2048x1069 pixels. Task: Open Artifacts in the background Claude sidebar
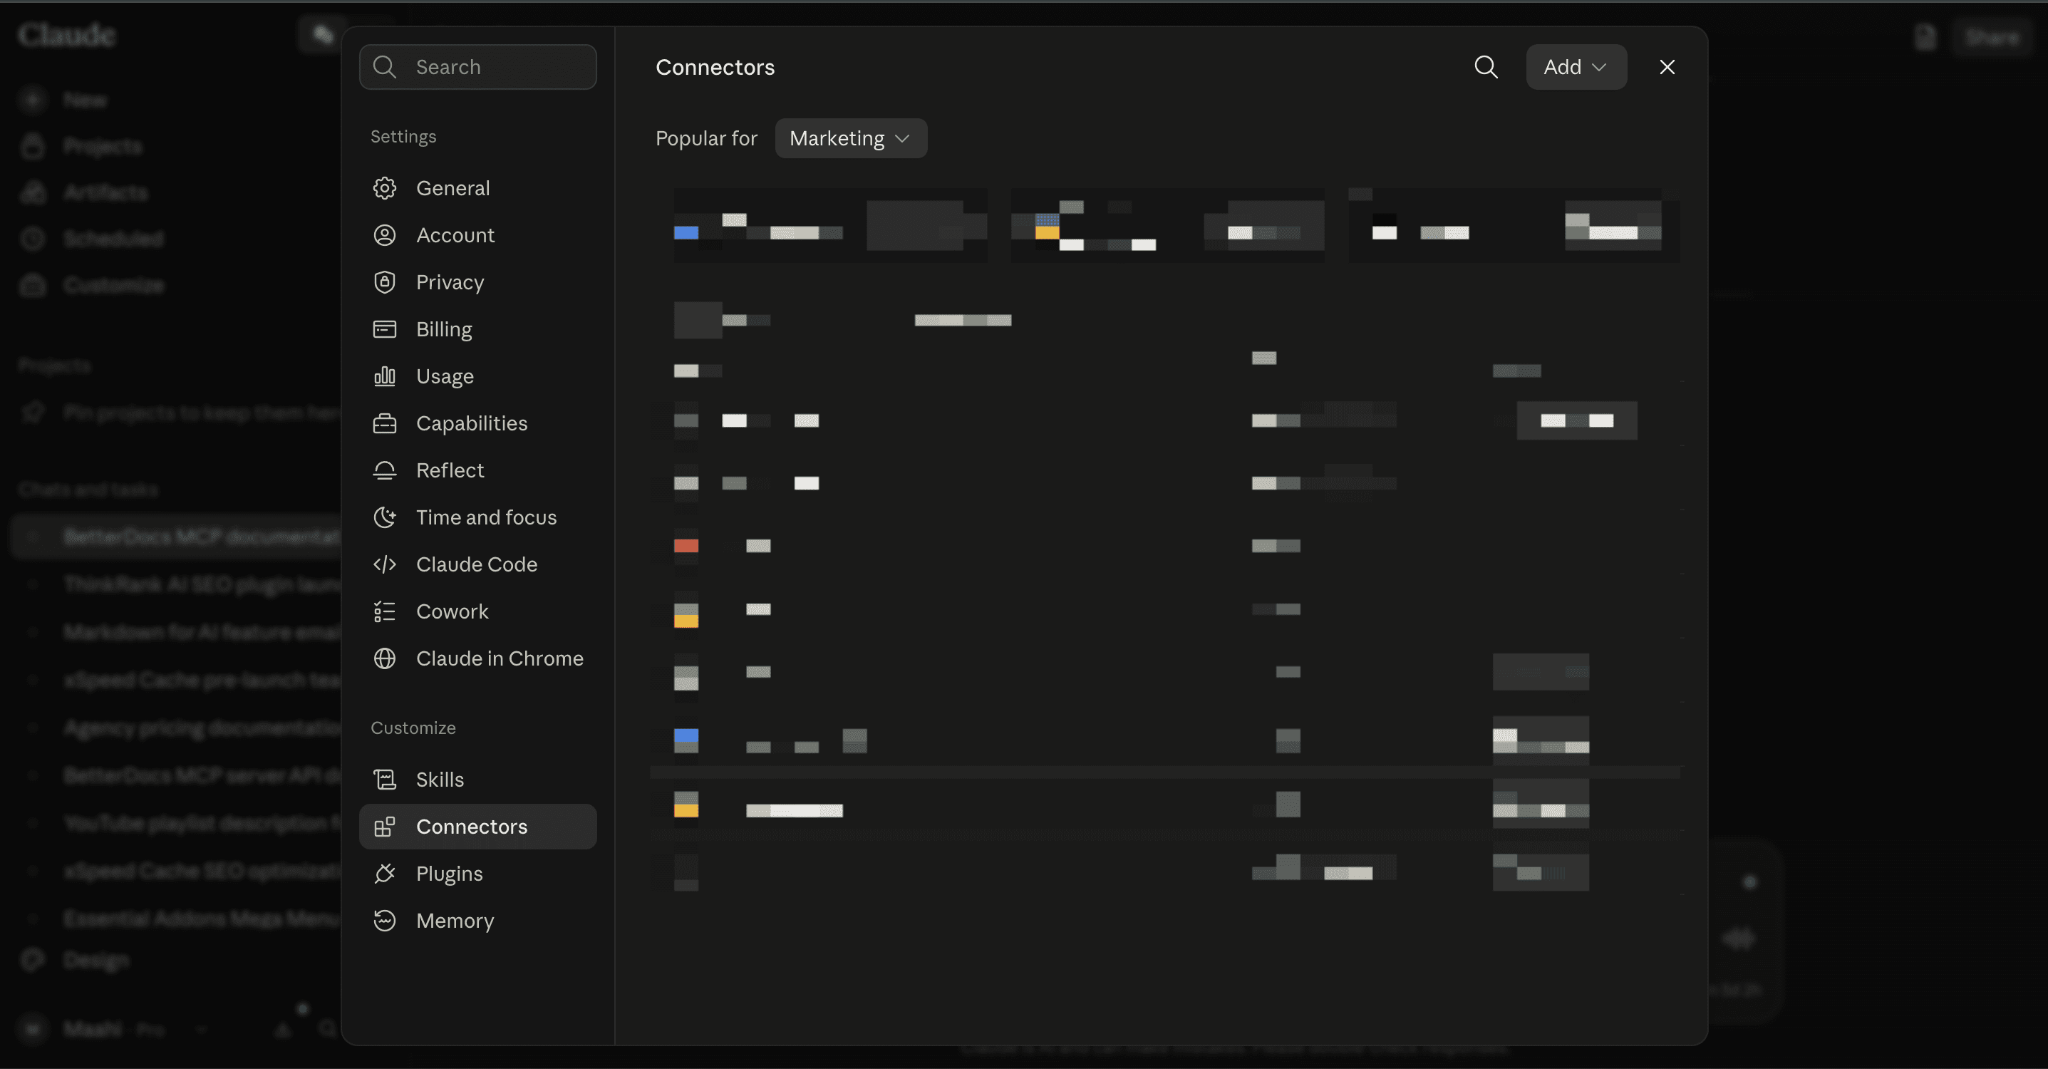pyautogui.click(x=105, y=192)
